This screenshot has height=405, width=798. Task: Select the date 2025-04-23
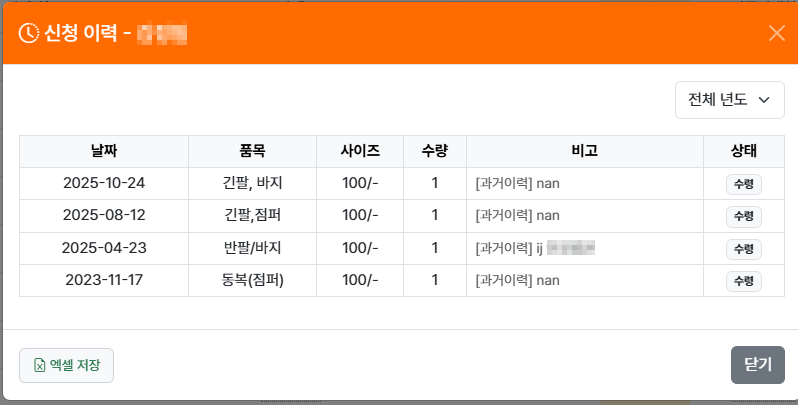(104, 248)
